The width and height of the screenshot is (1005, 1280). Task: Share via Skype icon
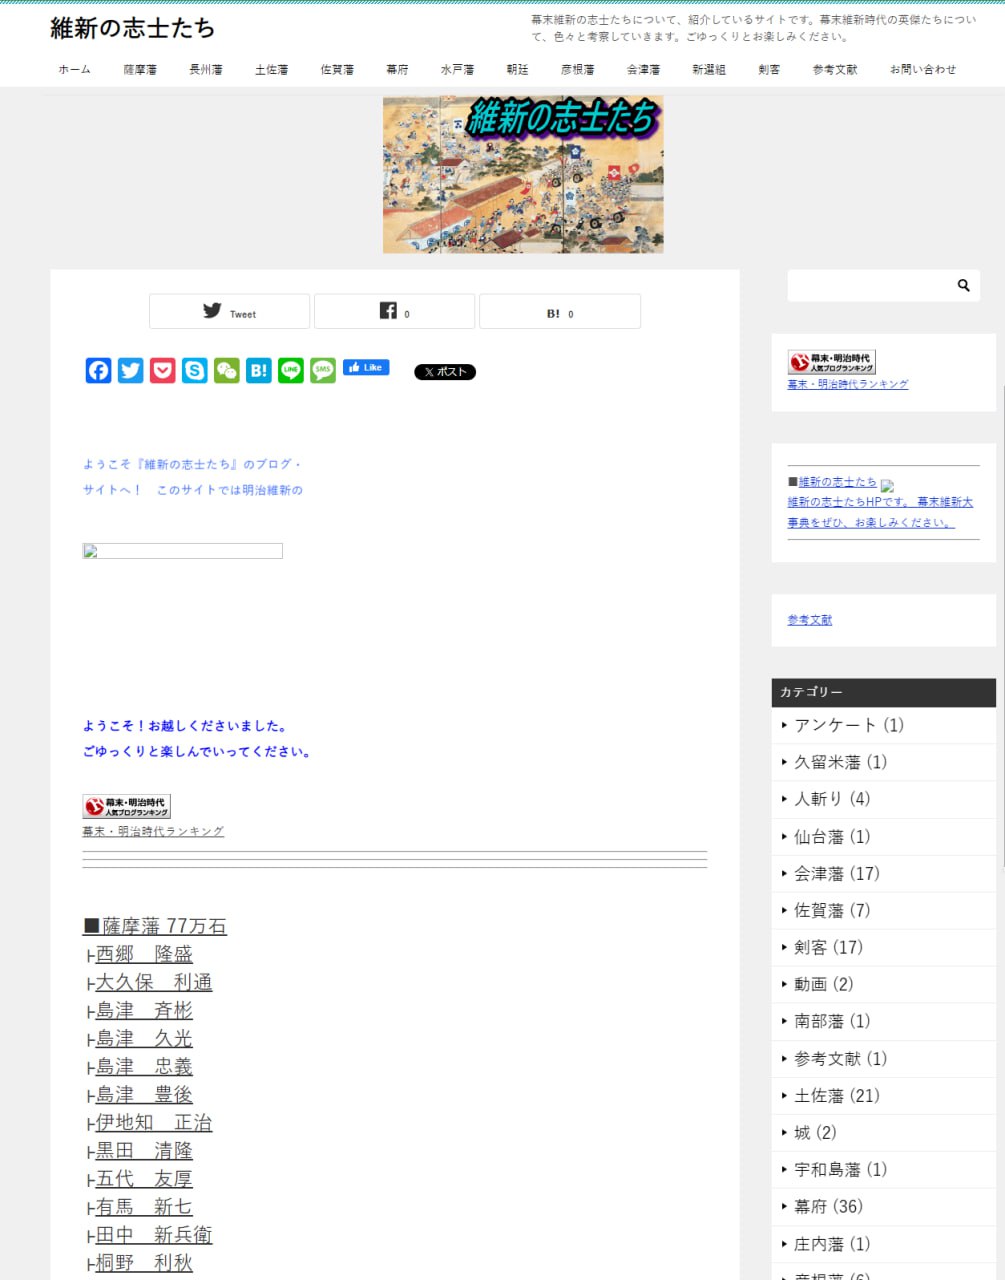click(x=194, y=371)
